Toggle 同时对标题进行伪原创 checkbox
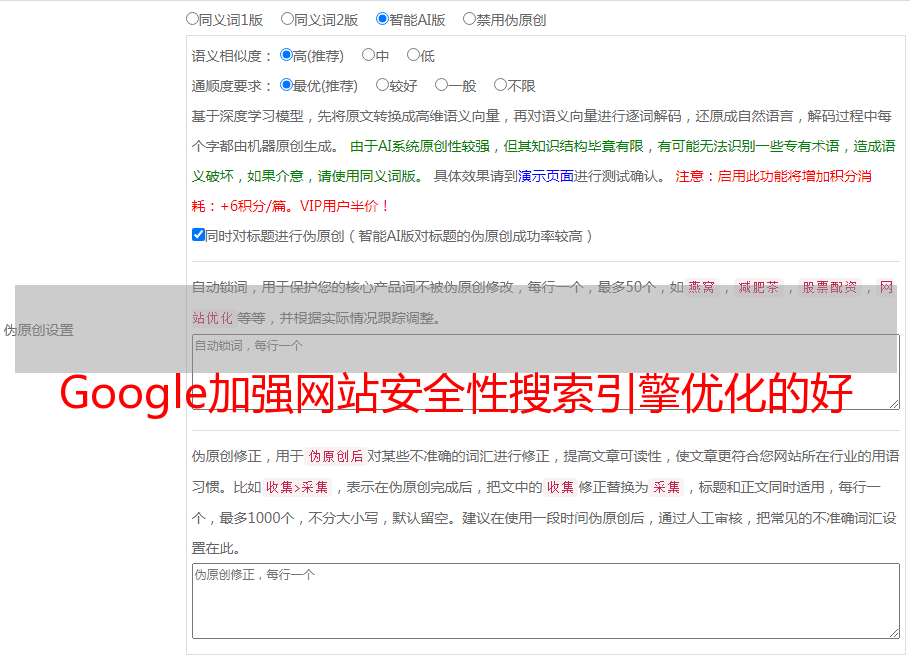911x658 pixels. click(198, 235)
